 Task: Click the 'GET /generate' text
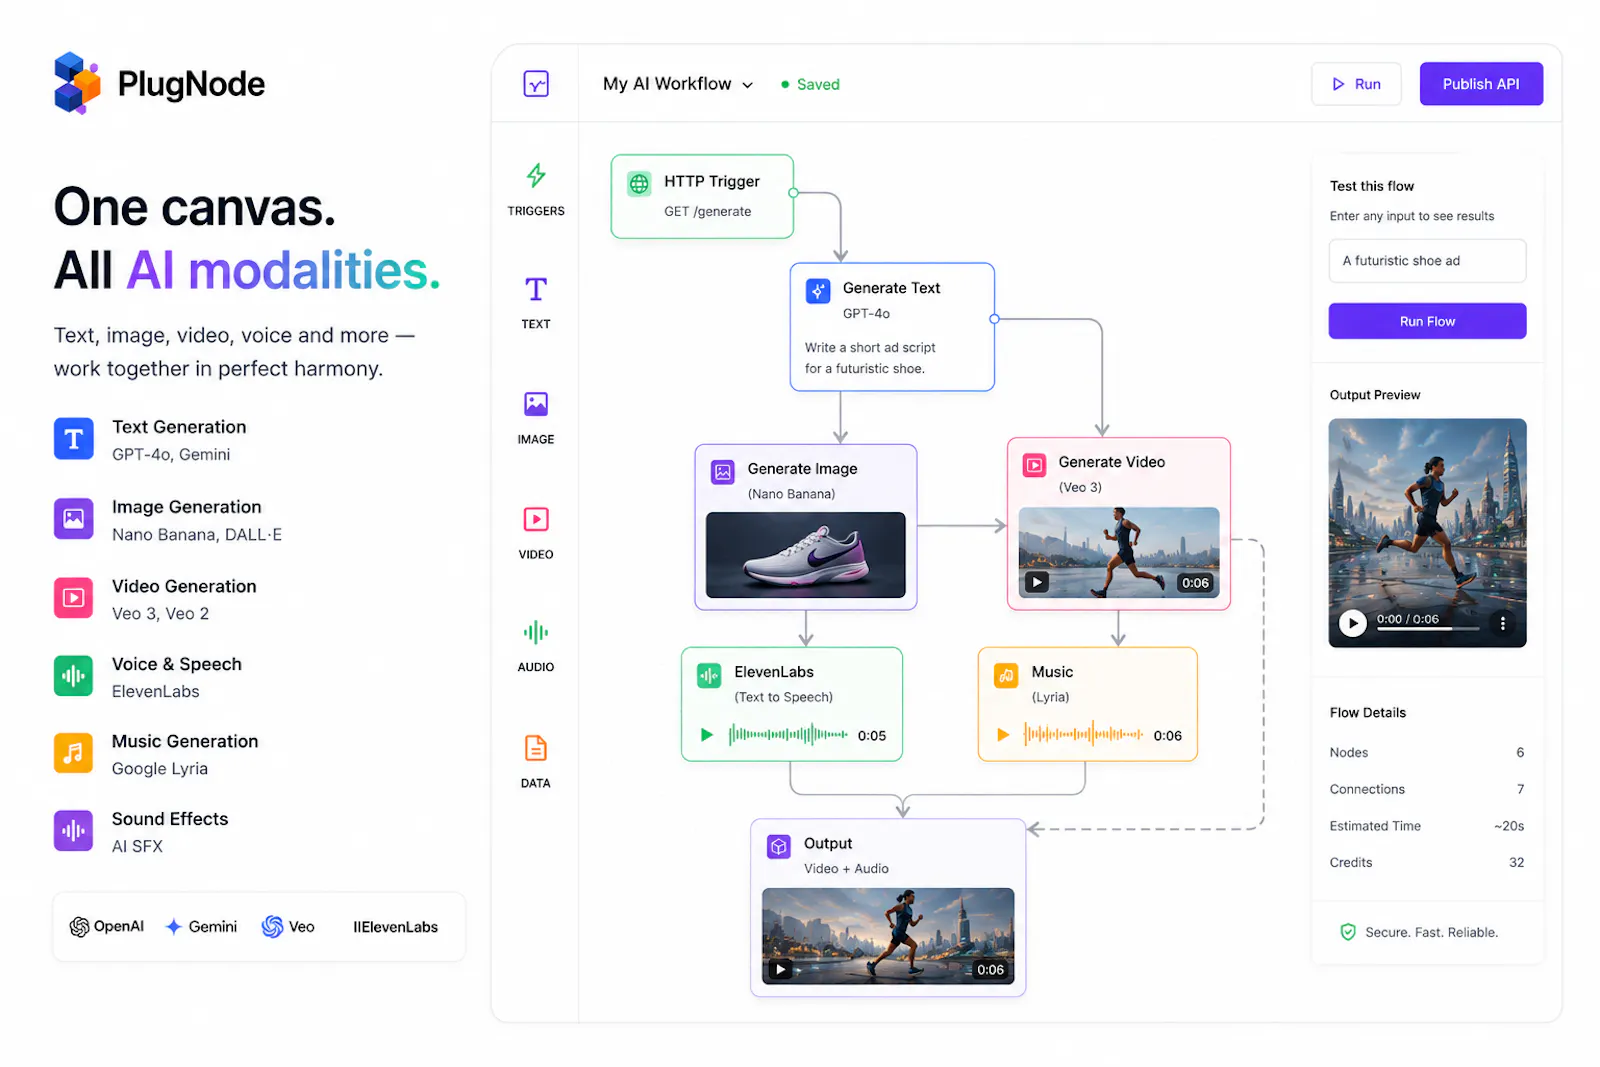(x=708, y=212)
